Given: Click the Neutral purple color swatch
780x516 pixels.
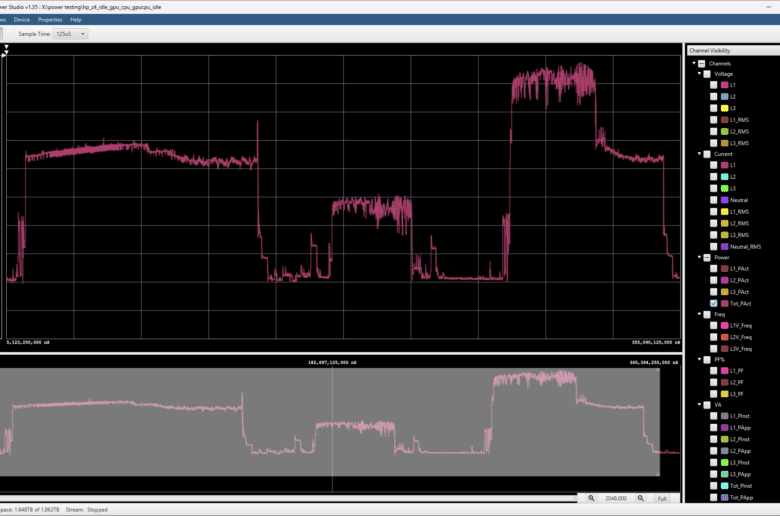Looking at the screenshot, I should 725,200.
